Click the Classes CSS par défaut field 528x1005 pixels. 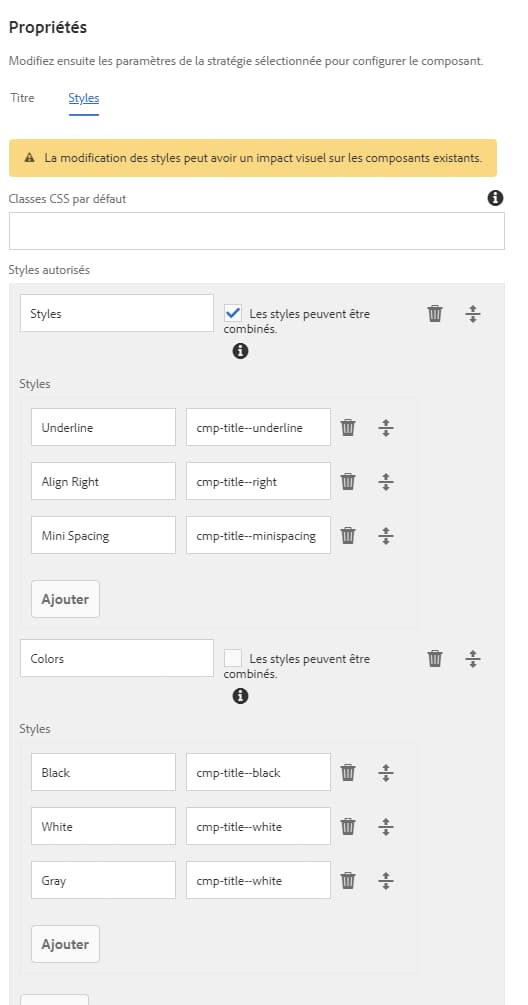[x=256, y=231]
